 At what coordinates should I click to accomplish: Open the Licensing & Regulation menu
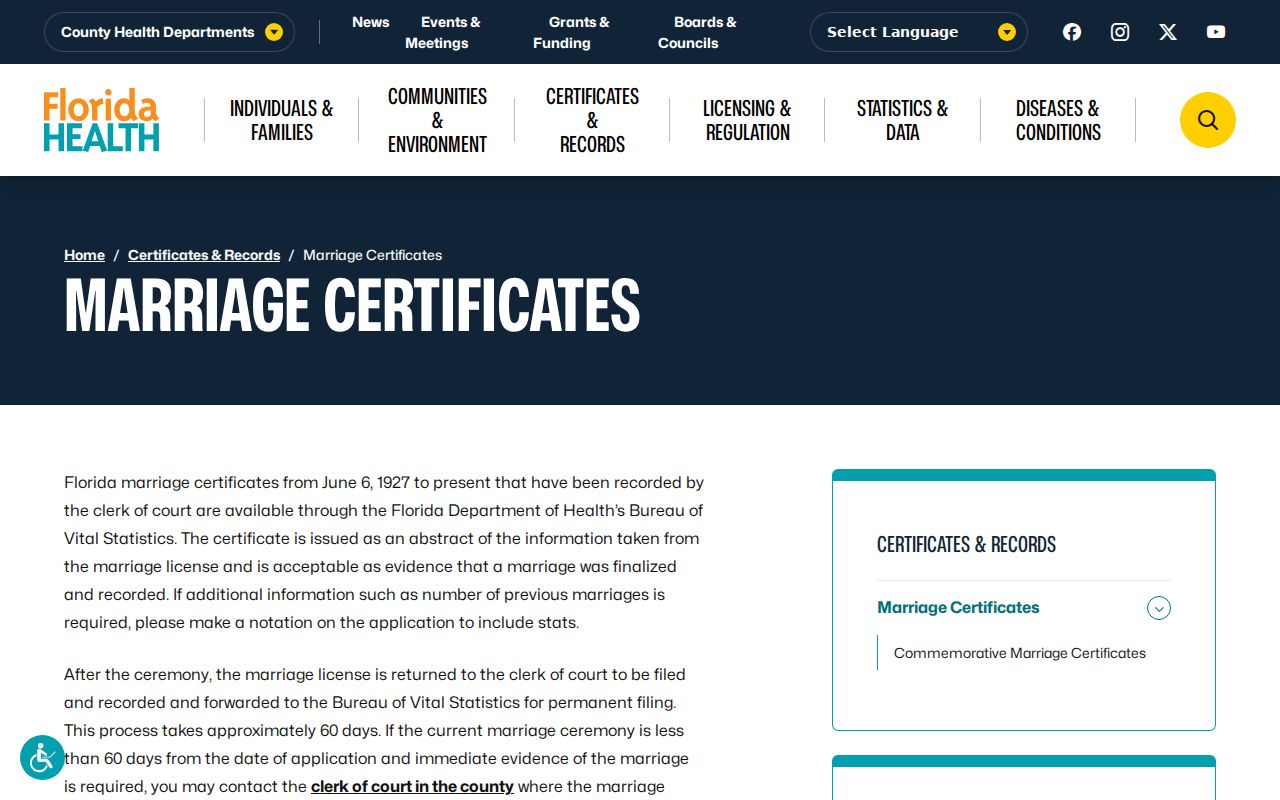pyautogui.click(x=747, y=120)
